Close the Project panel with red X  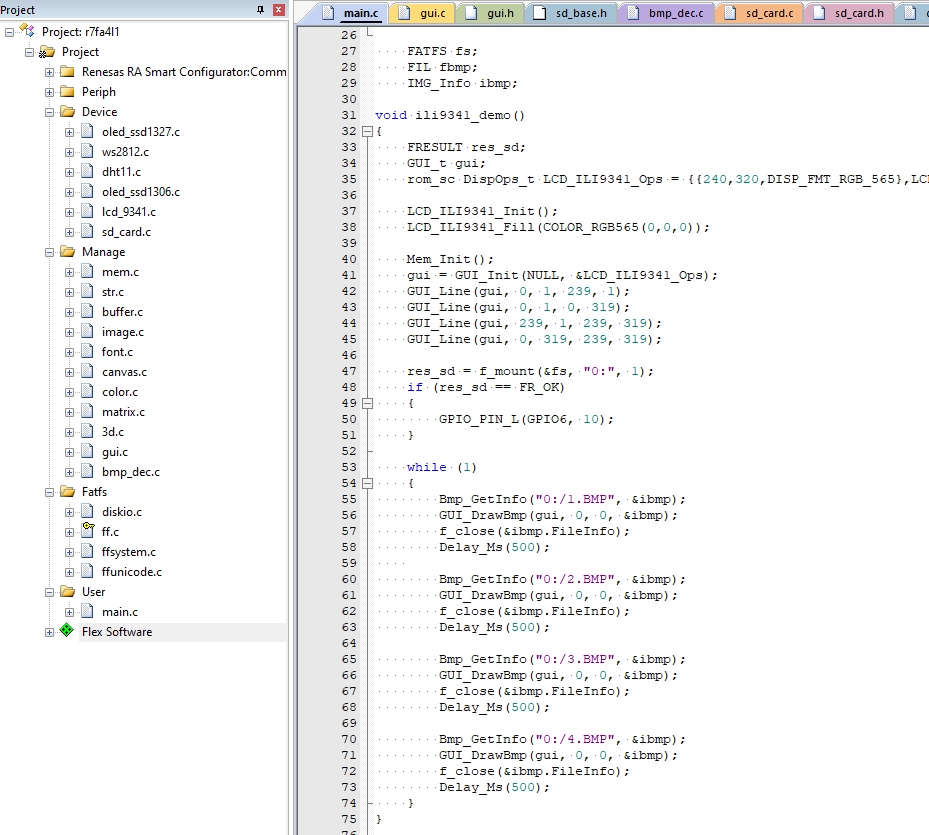pyautogui.click(x=279, y=9)
